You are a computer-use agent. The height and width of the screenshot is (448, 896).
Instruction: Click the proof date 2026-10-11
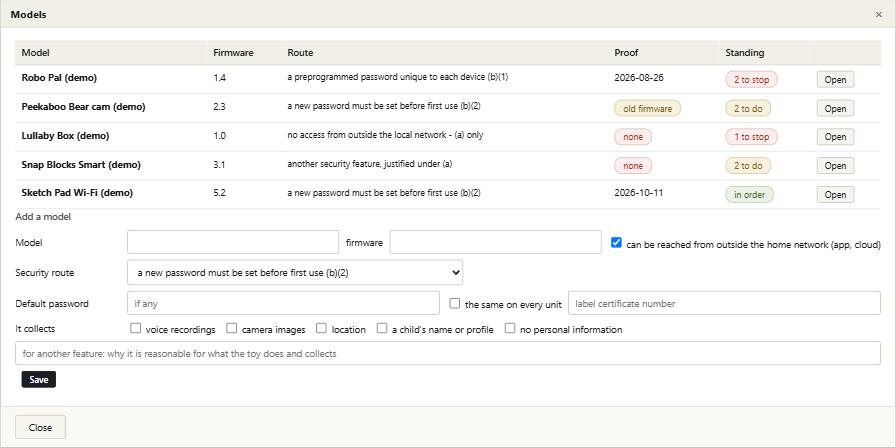click(x=639, y=193)
